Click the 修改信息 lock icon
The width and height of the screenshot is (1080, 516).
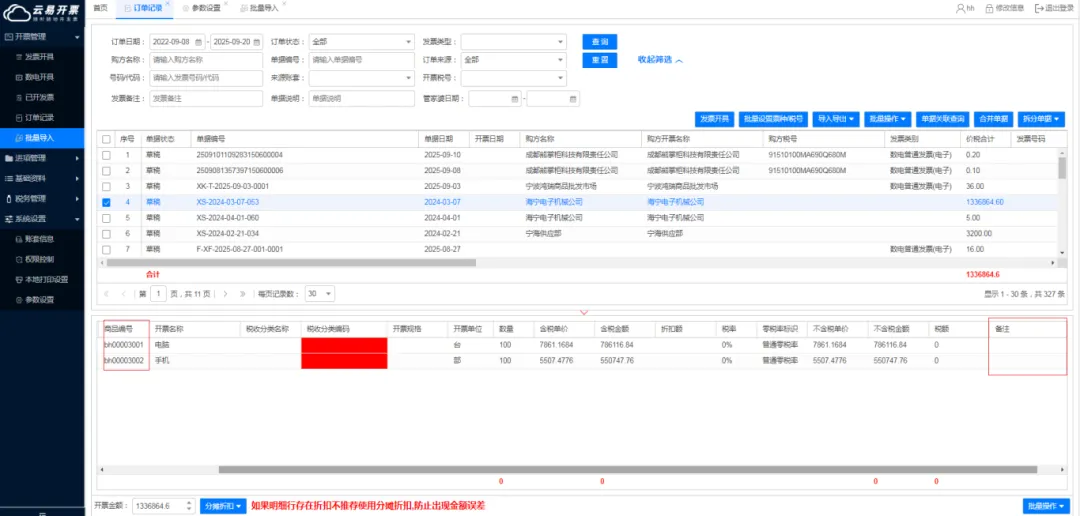point(989,8)
